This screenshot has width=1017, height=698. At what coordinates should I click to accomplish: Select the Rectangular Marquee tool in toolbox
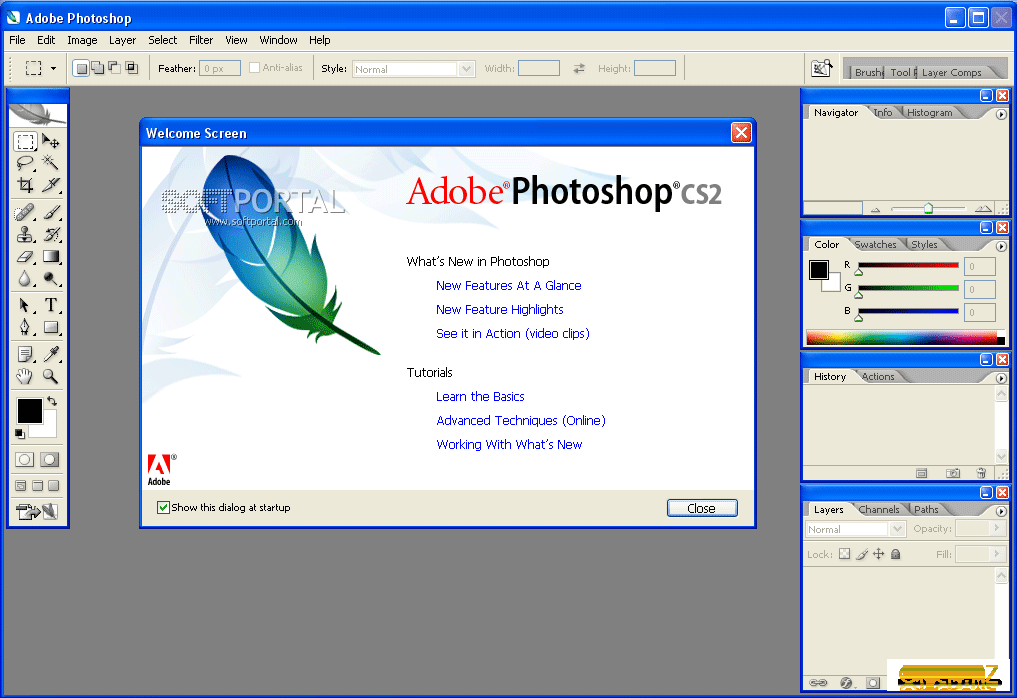point(25,141)
